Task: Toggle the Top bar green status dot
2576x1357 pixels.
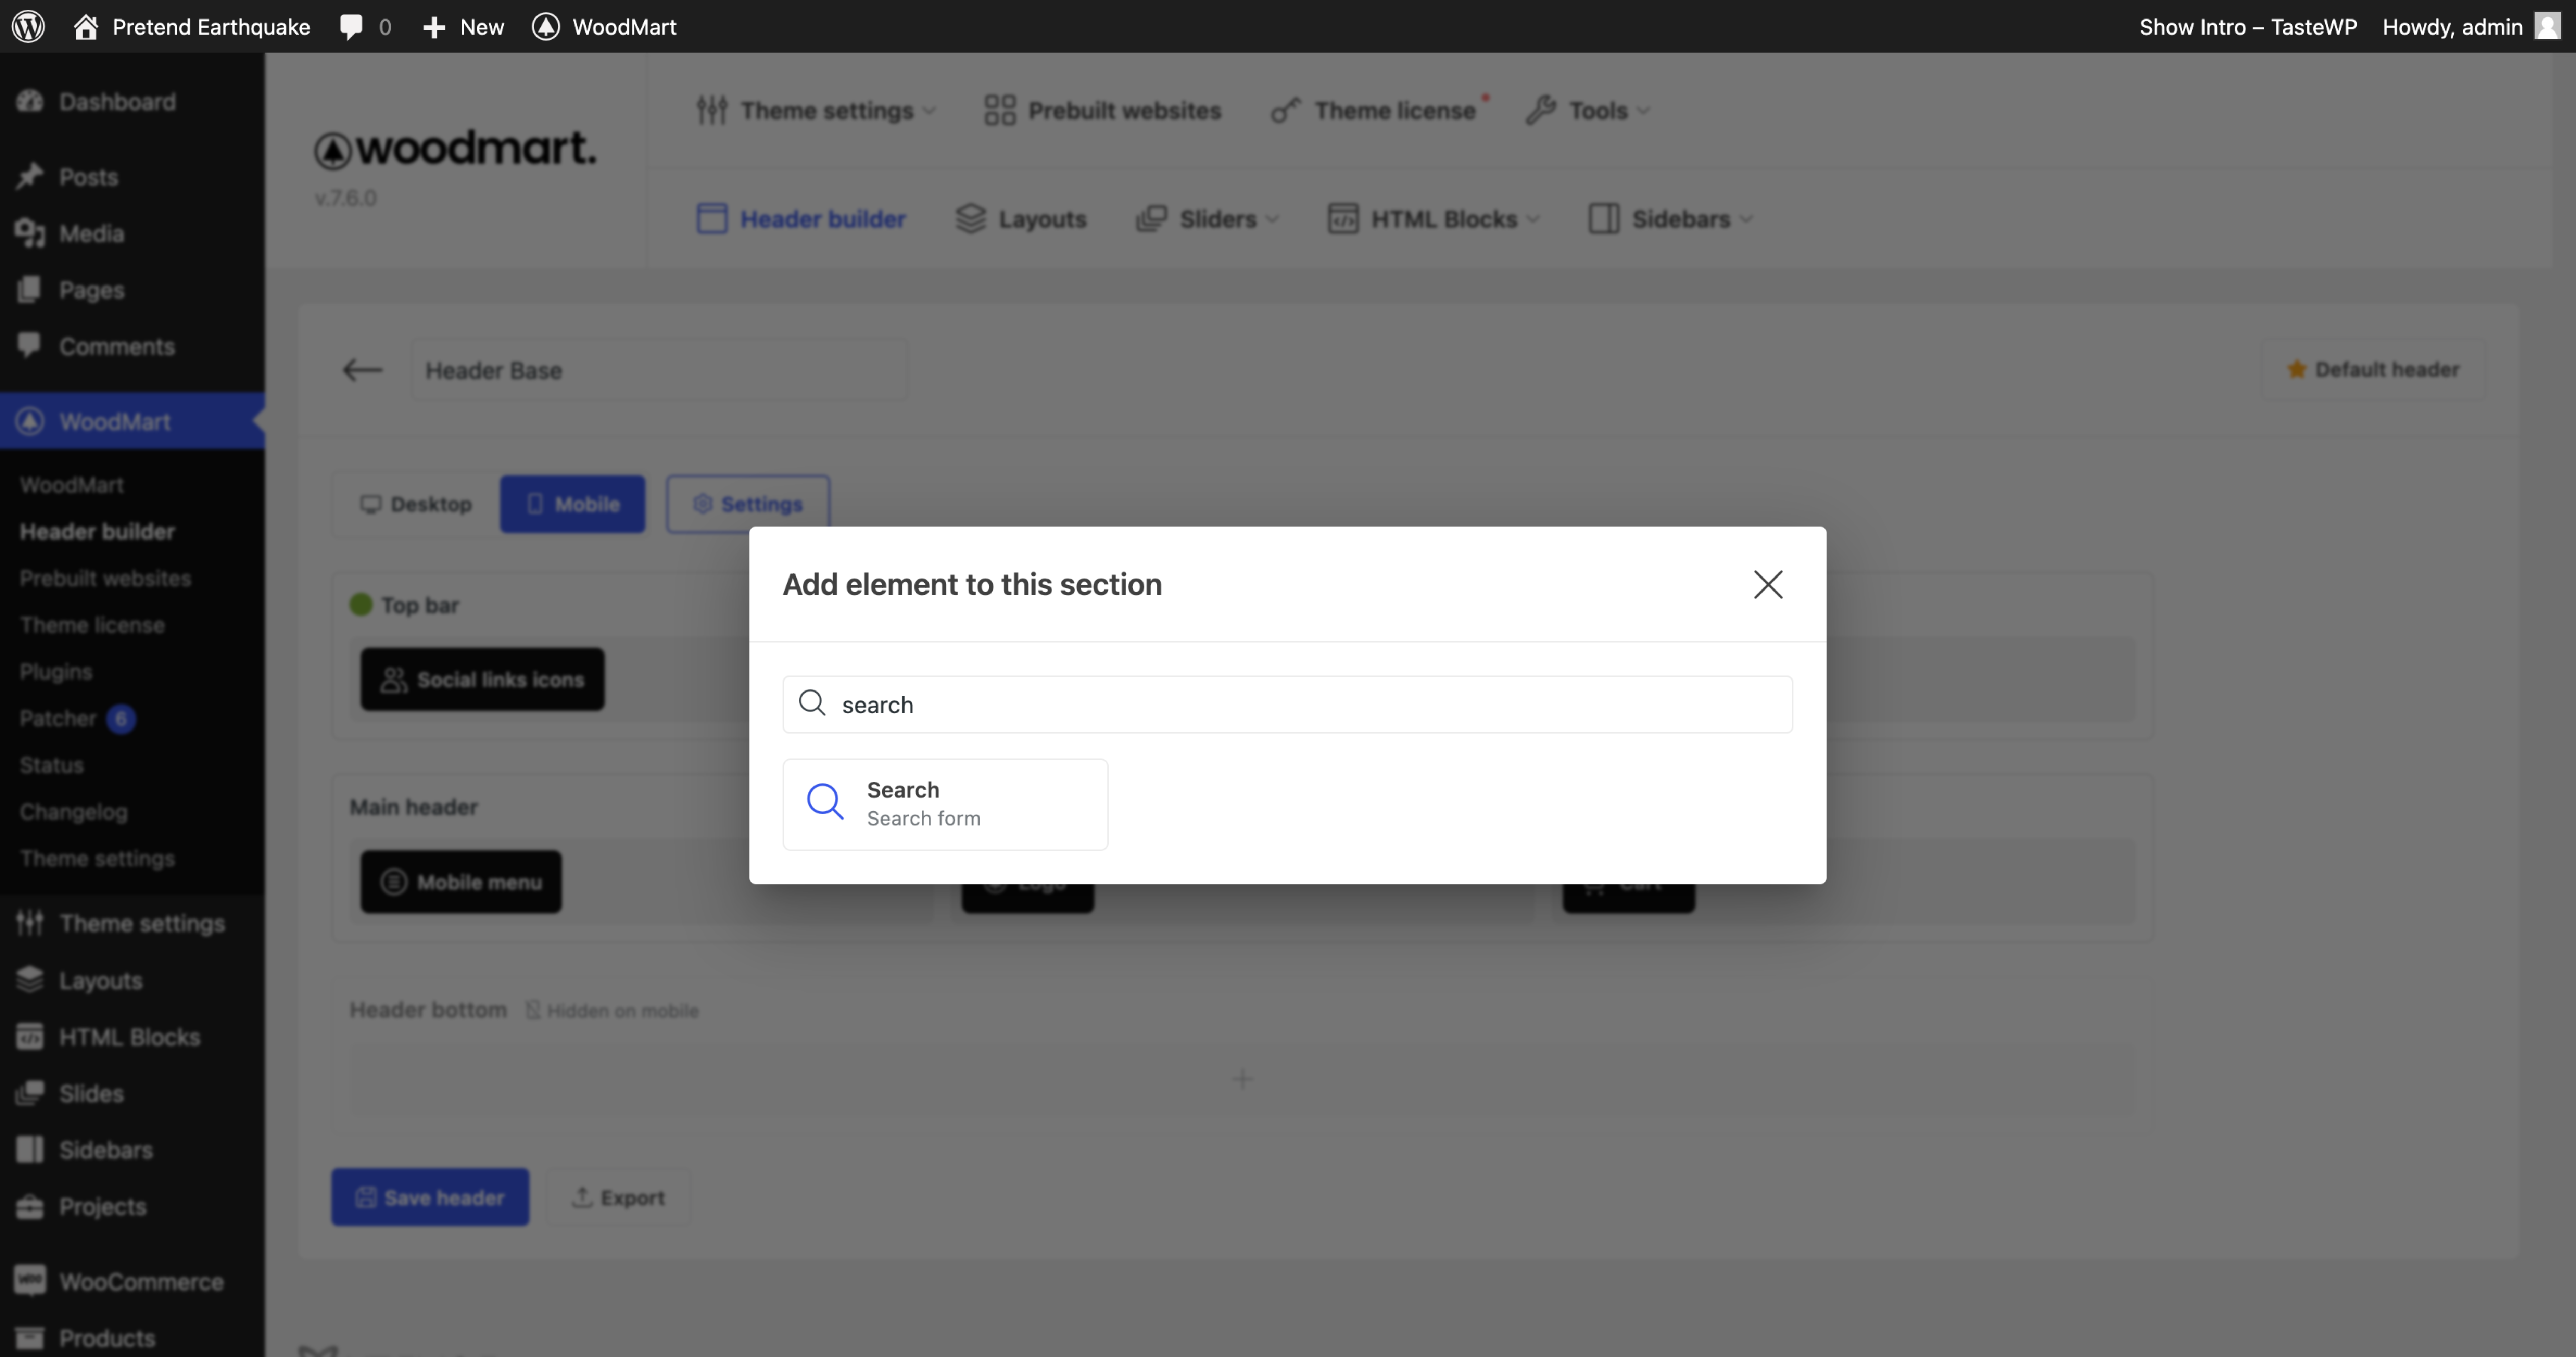Action: pos(361,604)
